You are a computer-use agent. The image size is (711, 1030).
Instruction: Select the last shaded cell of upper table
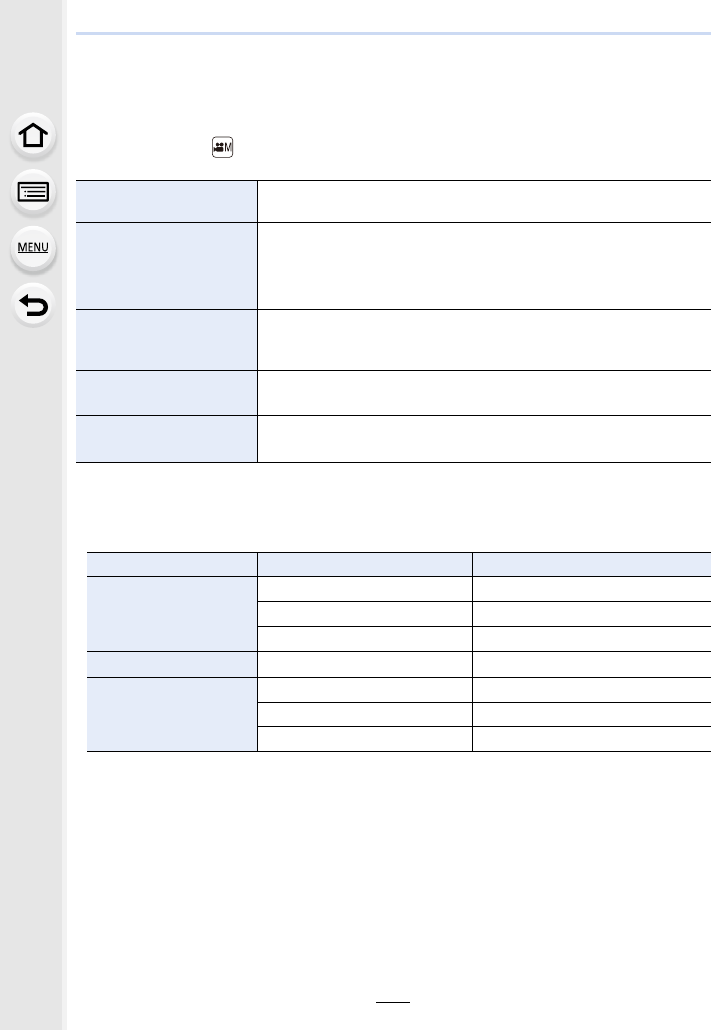[x=166, y=439]
